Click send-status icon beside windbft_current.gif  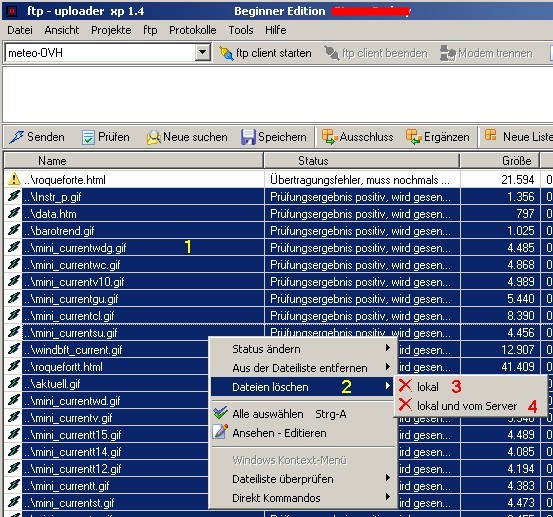click(x=14, y=349)
